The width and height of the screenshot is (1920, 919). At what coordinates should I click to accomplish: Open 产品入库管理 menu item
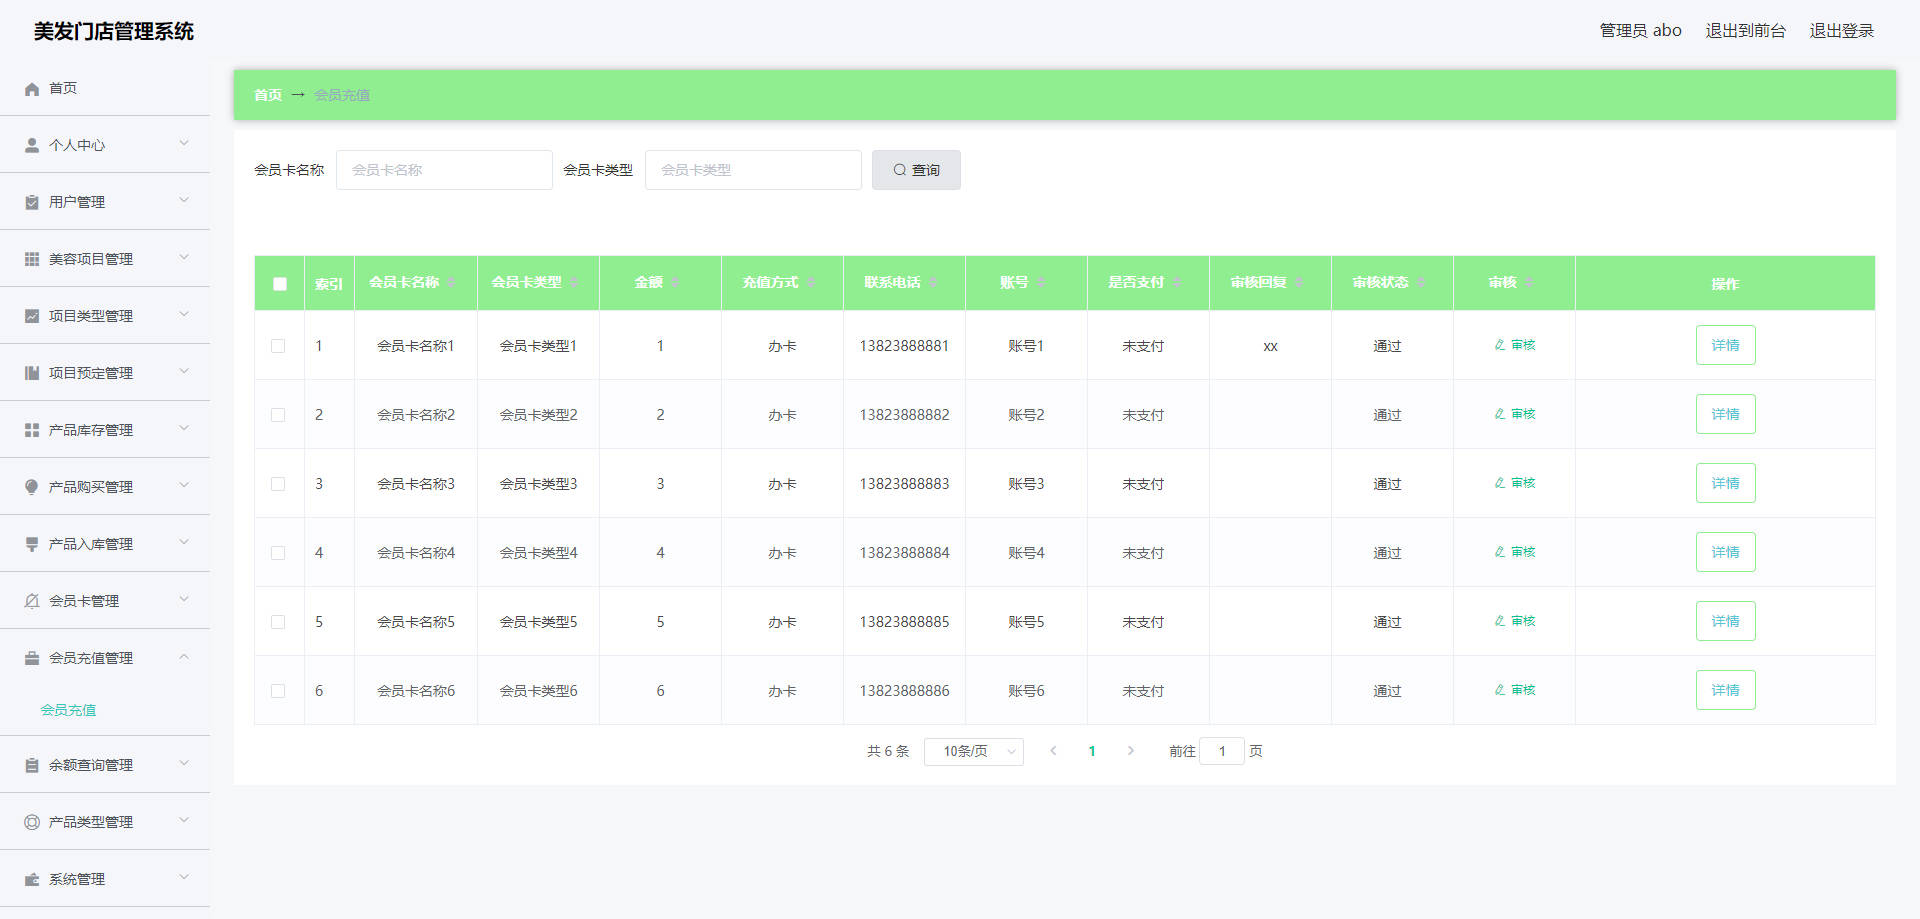pos(105,544)
